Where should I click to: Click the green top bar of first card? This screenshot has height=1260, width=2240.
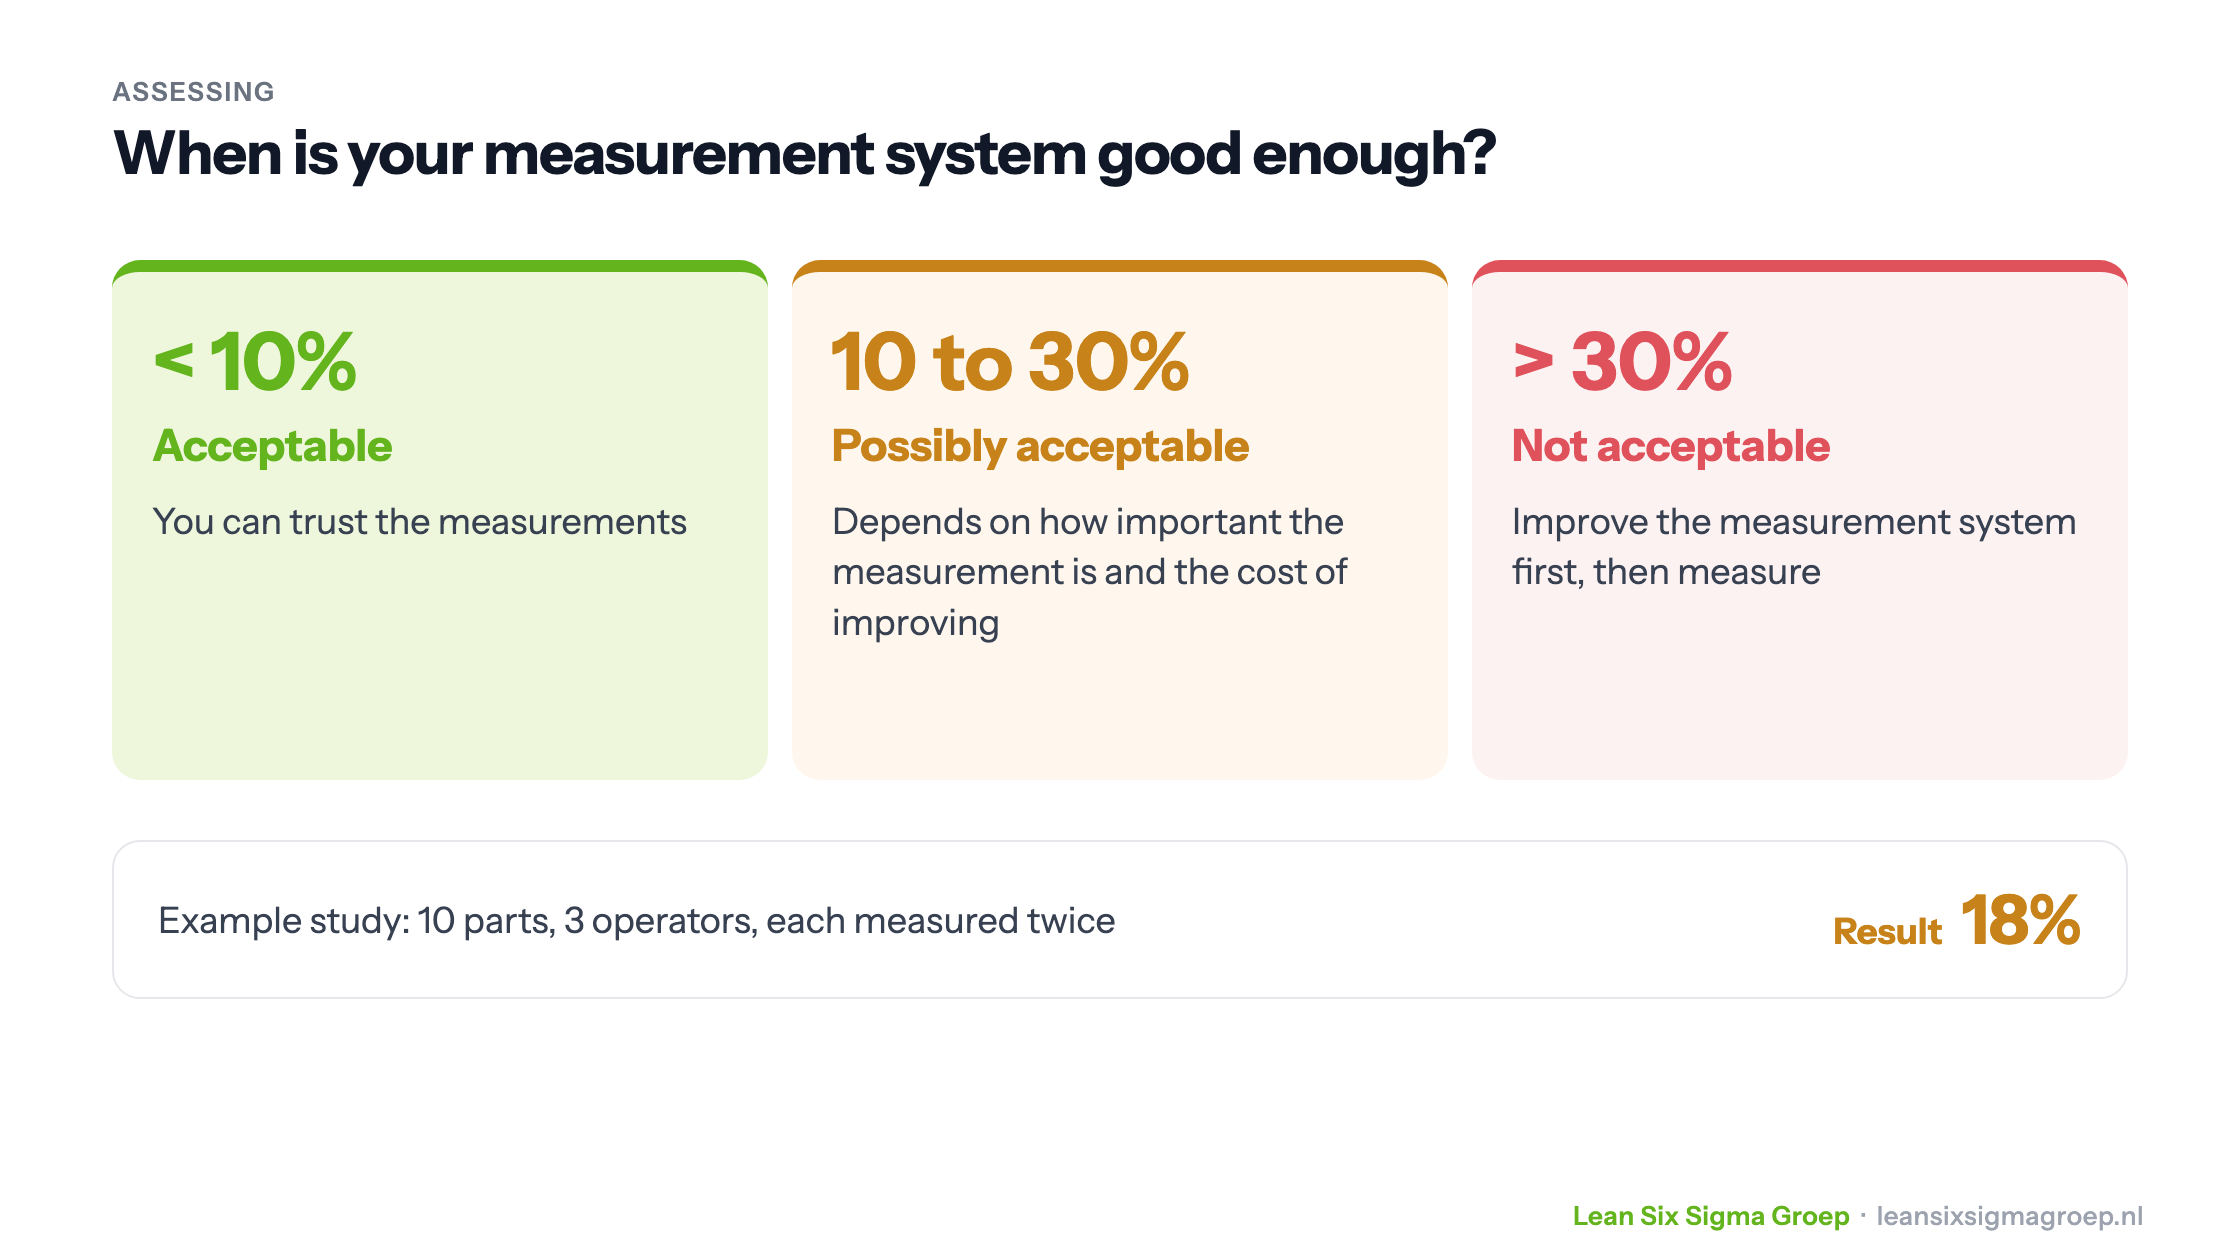[x=440, y=266]
